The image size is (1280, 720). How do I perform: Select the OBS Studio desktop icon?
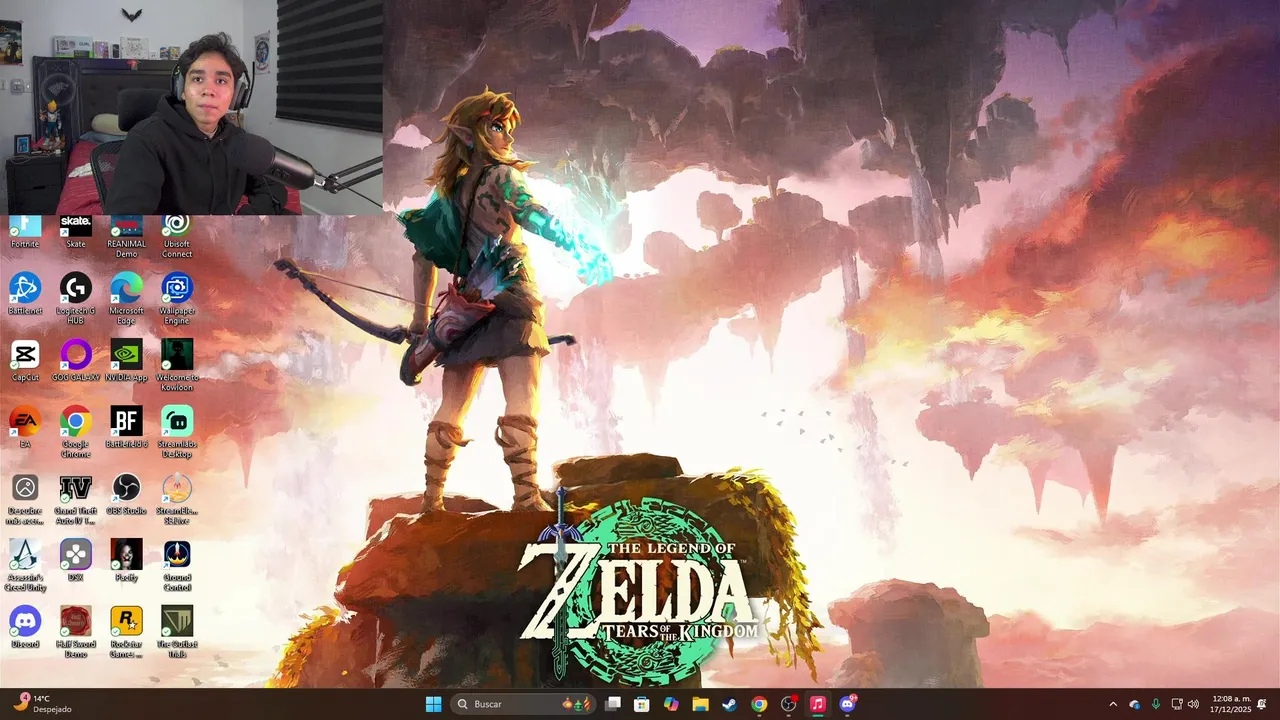coord(126,494)
